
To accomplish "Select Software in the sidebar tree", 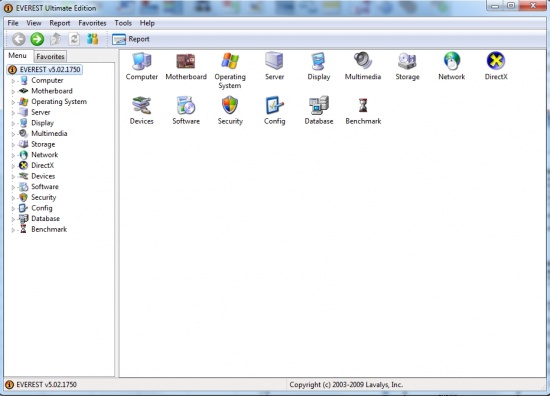I will (45, 187).
